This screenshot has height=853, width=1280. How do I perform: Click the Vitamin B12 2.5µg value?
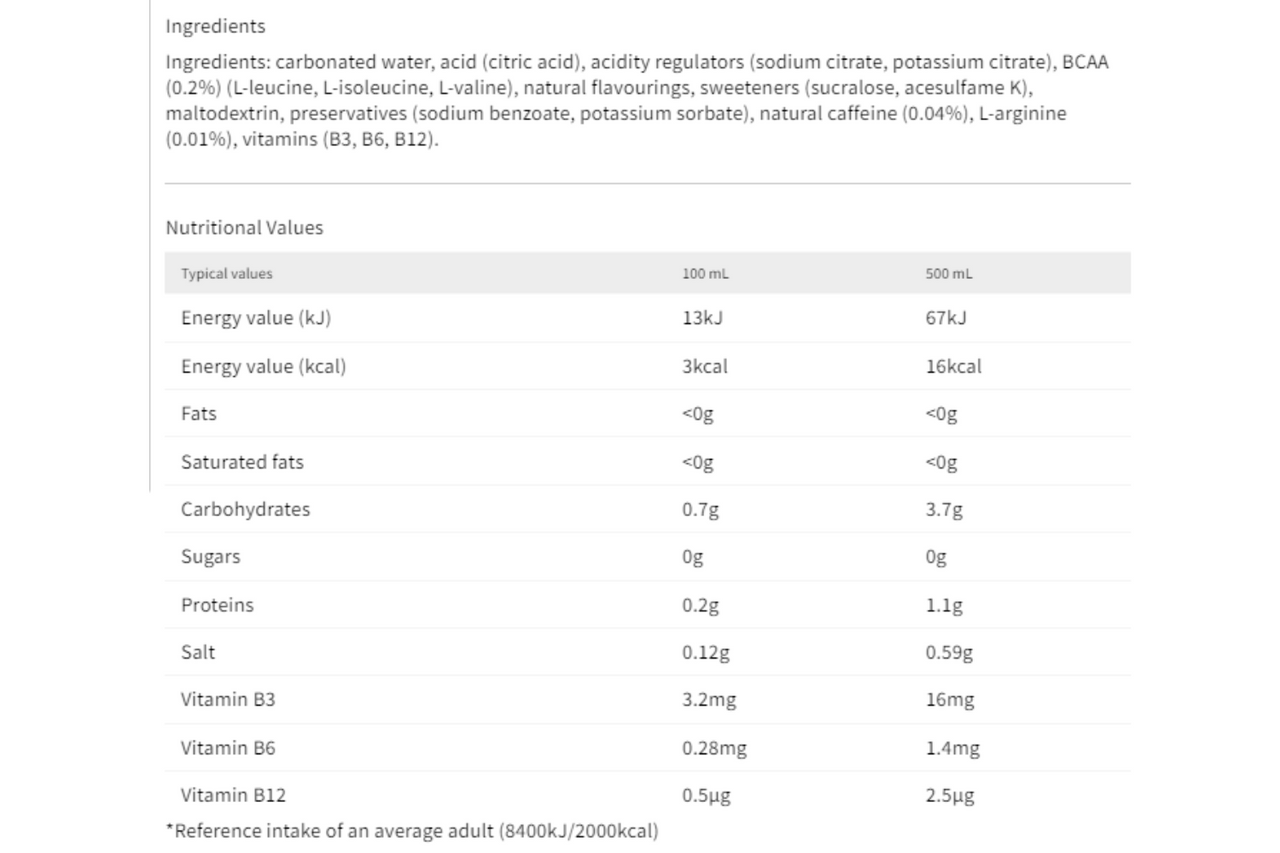[x=949, y=795]
